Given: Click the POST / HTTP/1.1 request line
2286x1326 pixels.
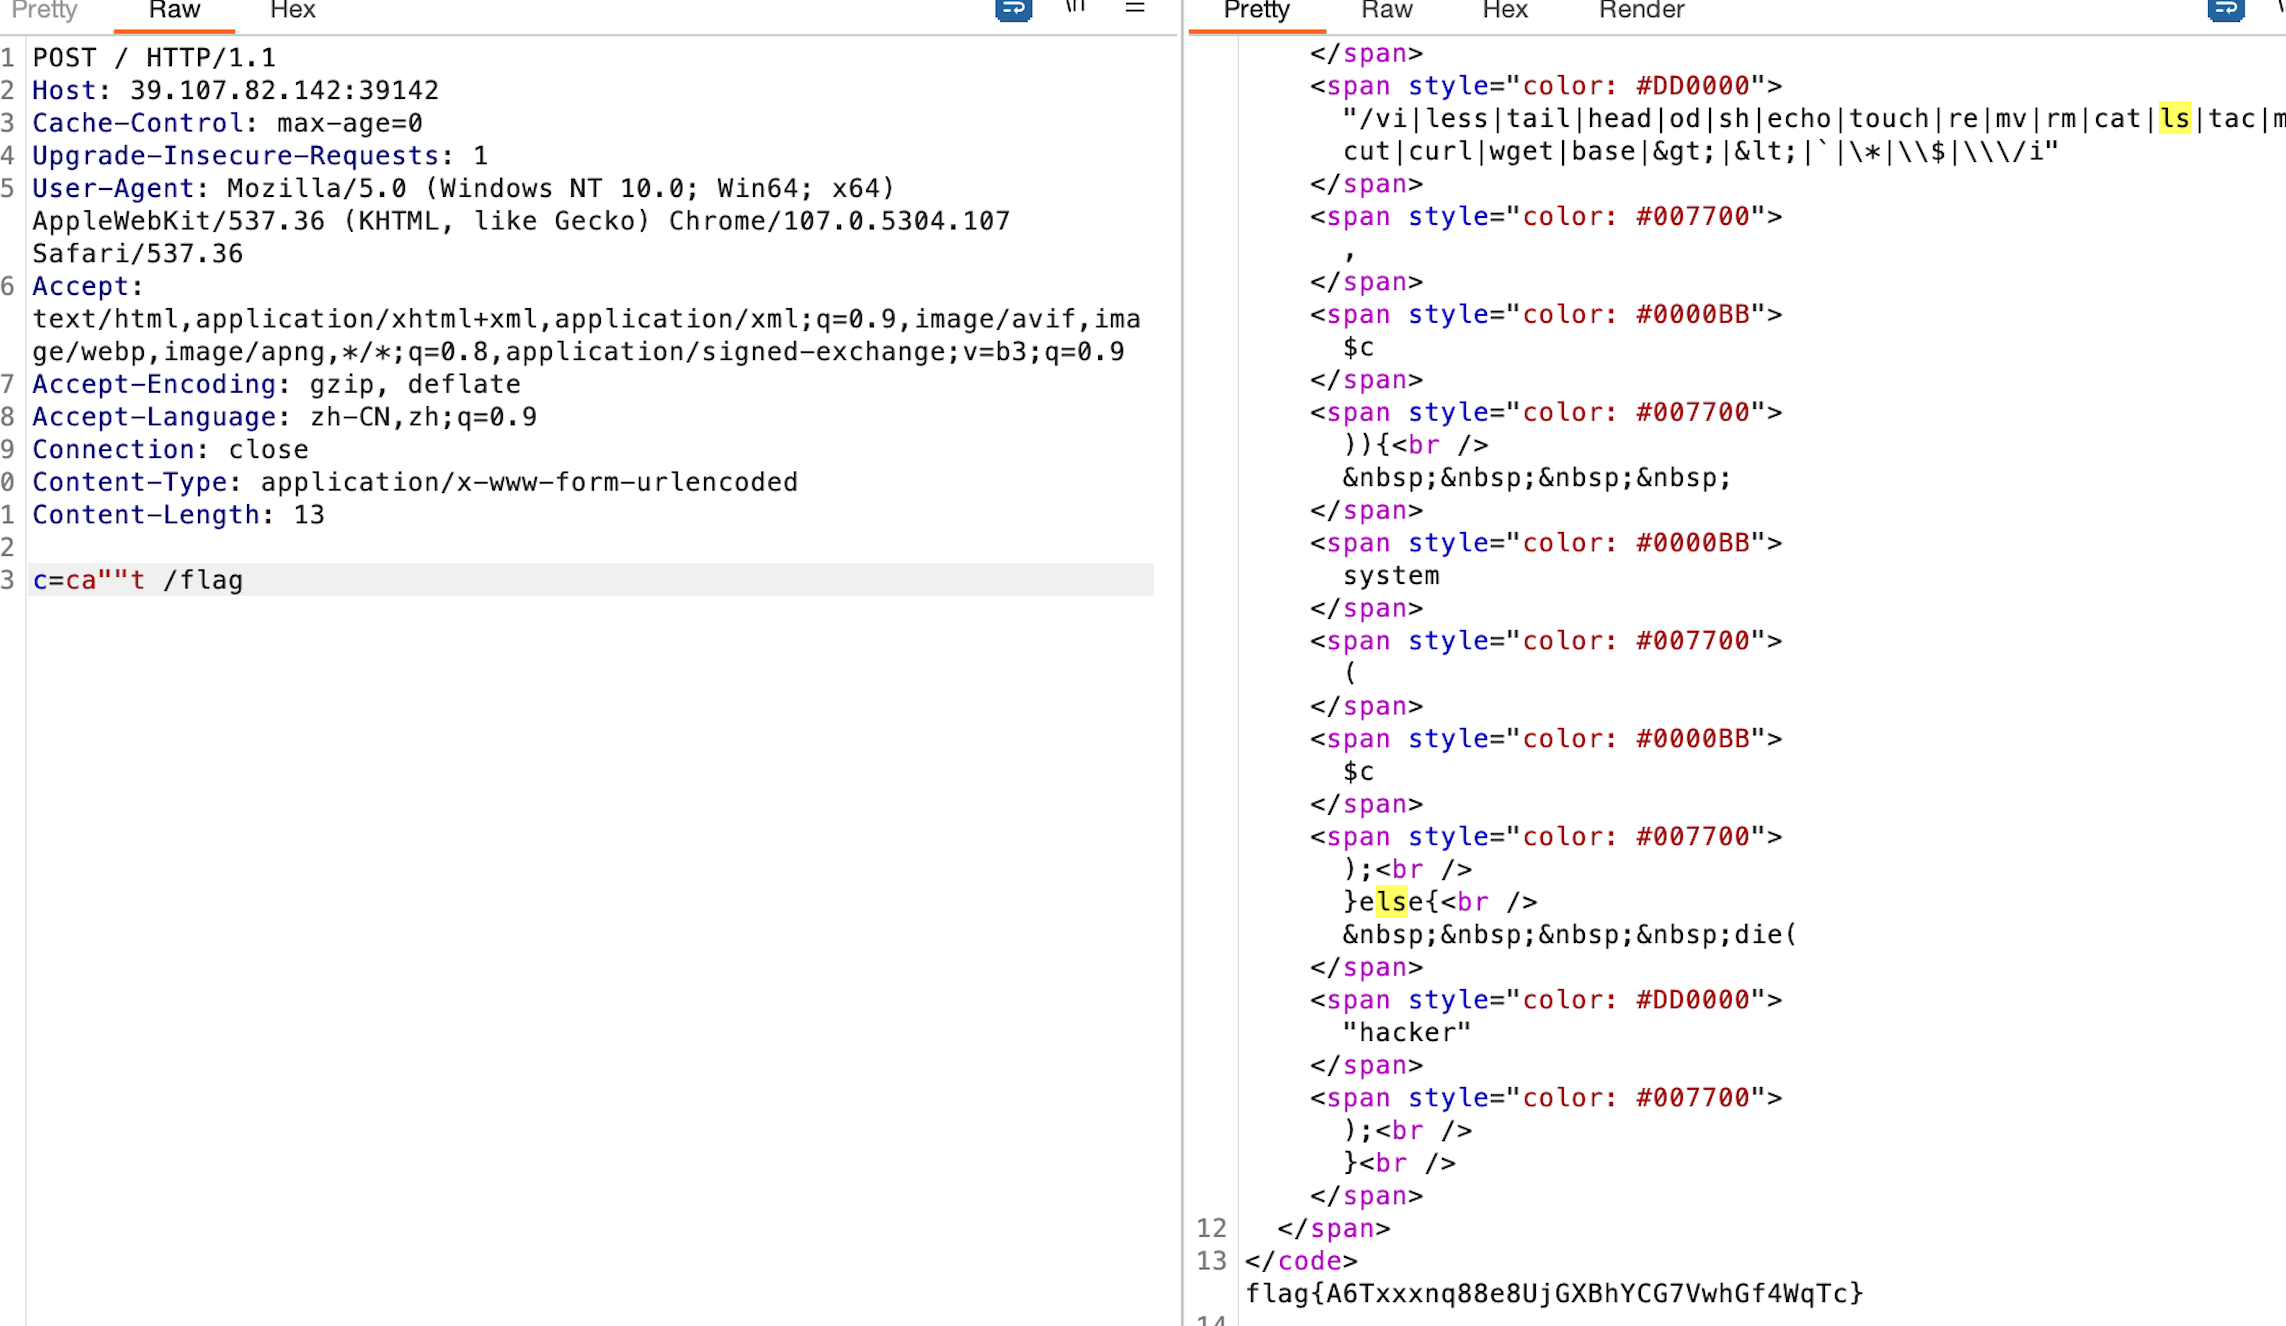Looking at the screenshot, I should pyautogui.click(x=154, y=58).
